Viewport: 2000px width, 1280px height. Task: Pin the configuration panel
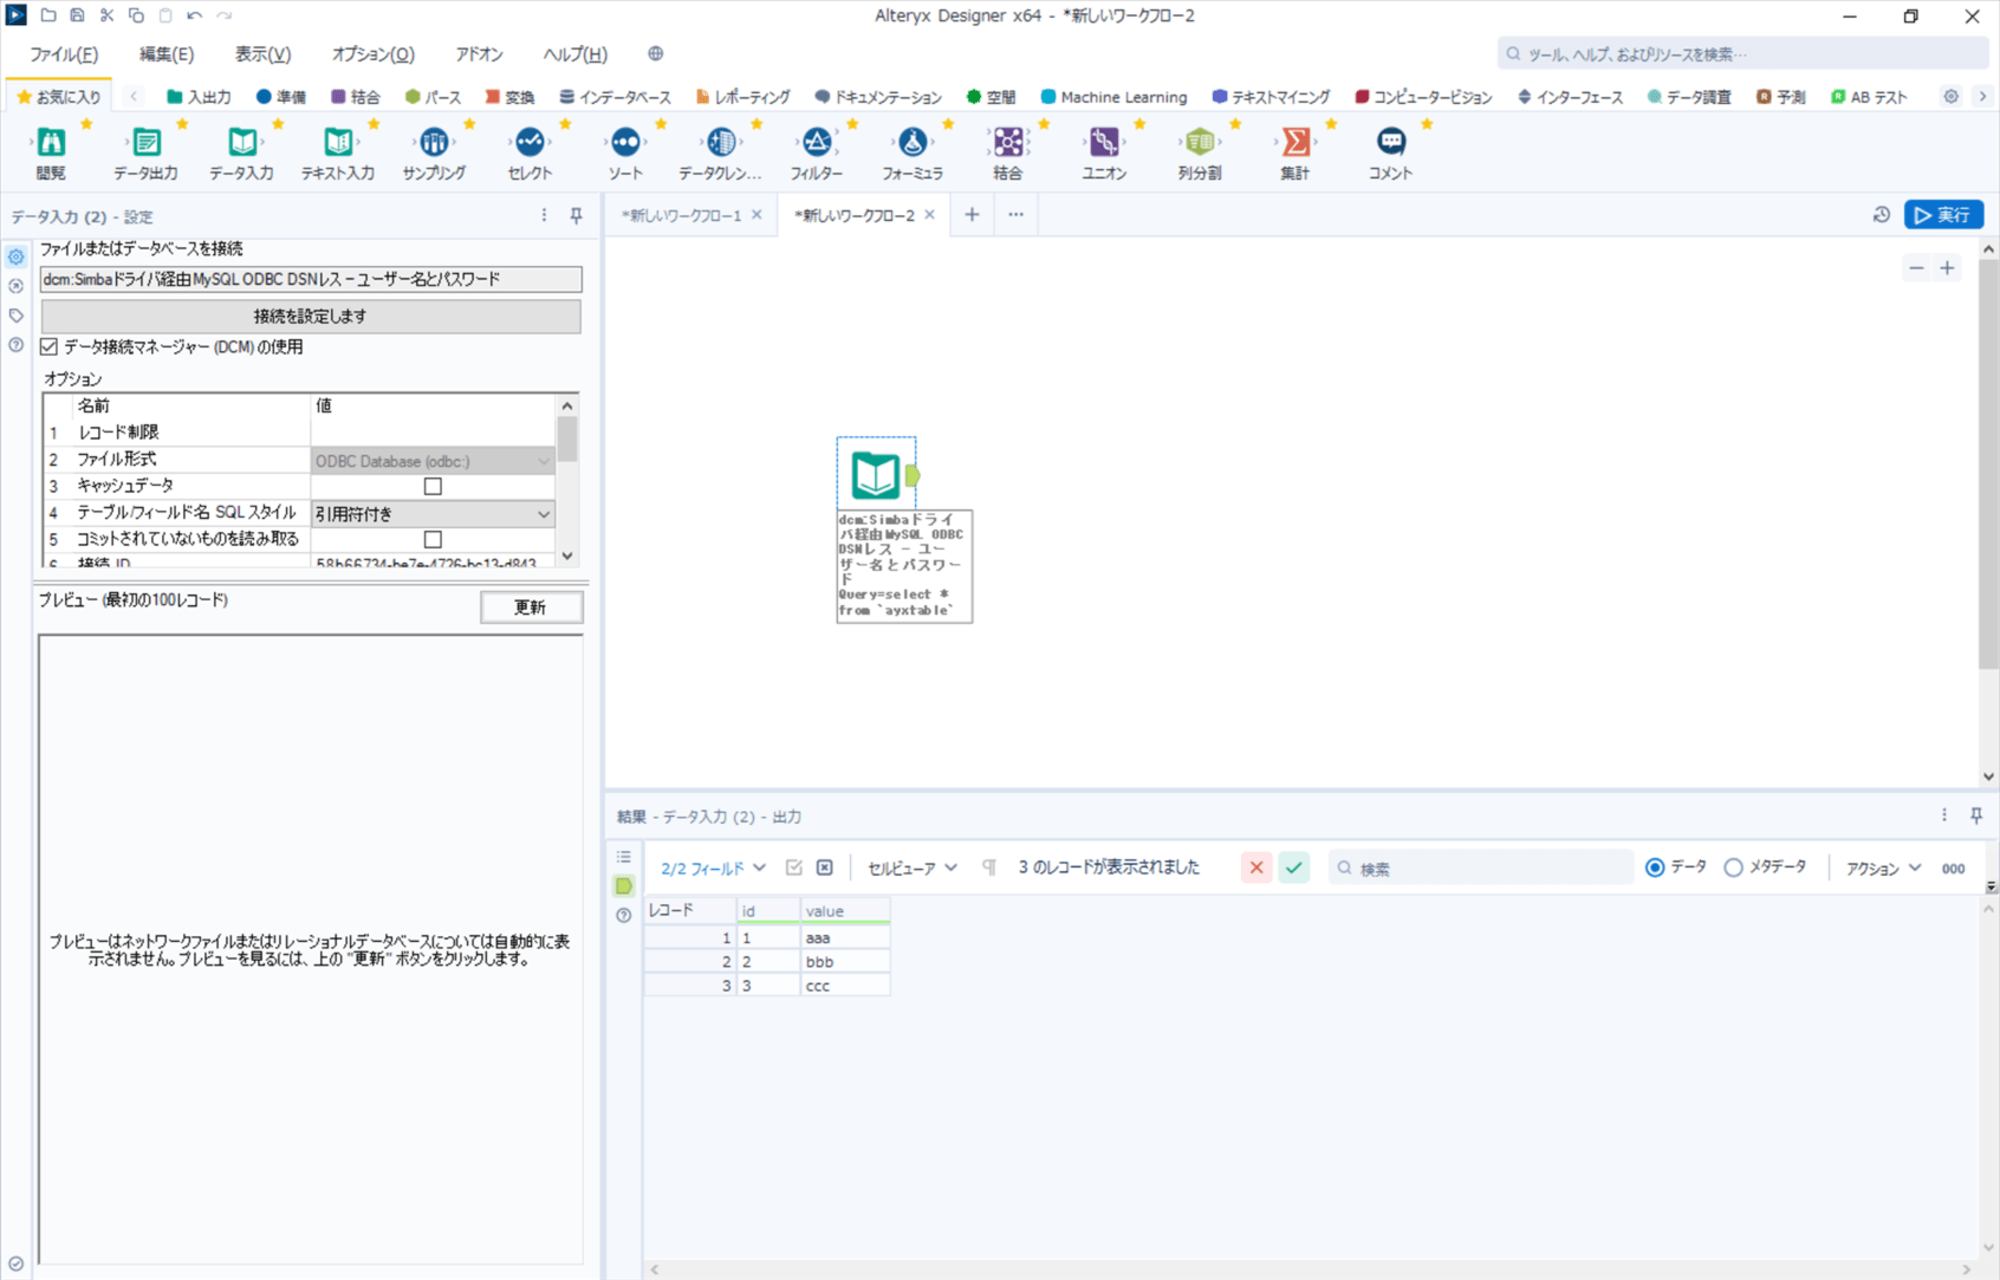(576, 216)
